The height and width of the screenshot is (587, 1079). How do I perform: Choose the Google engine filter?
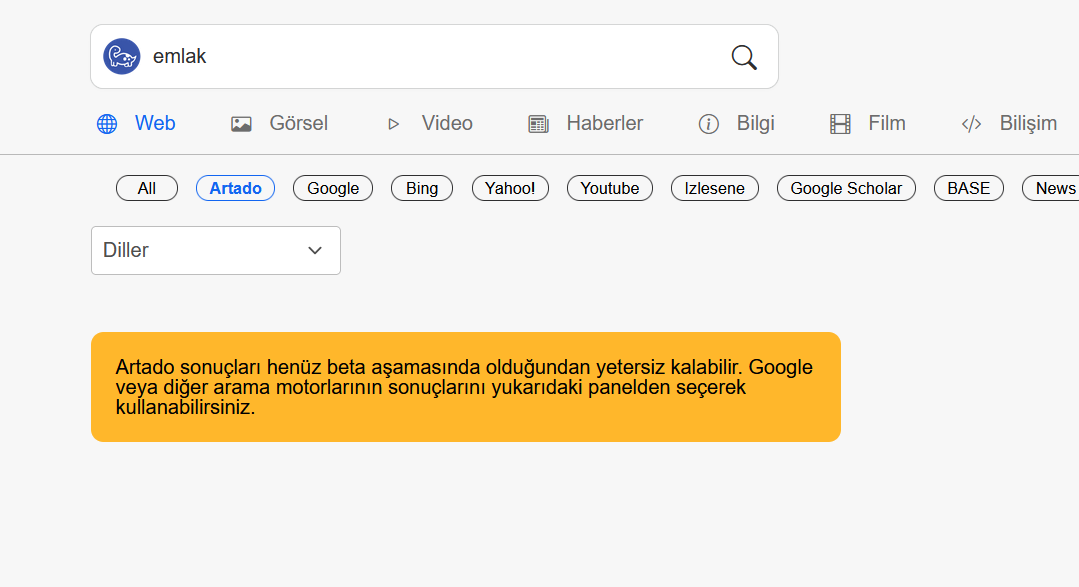333,188
